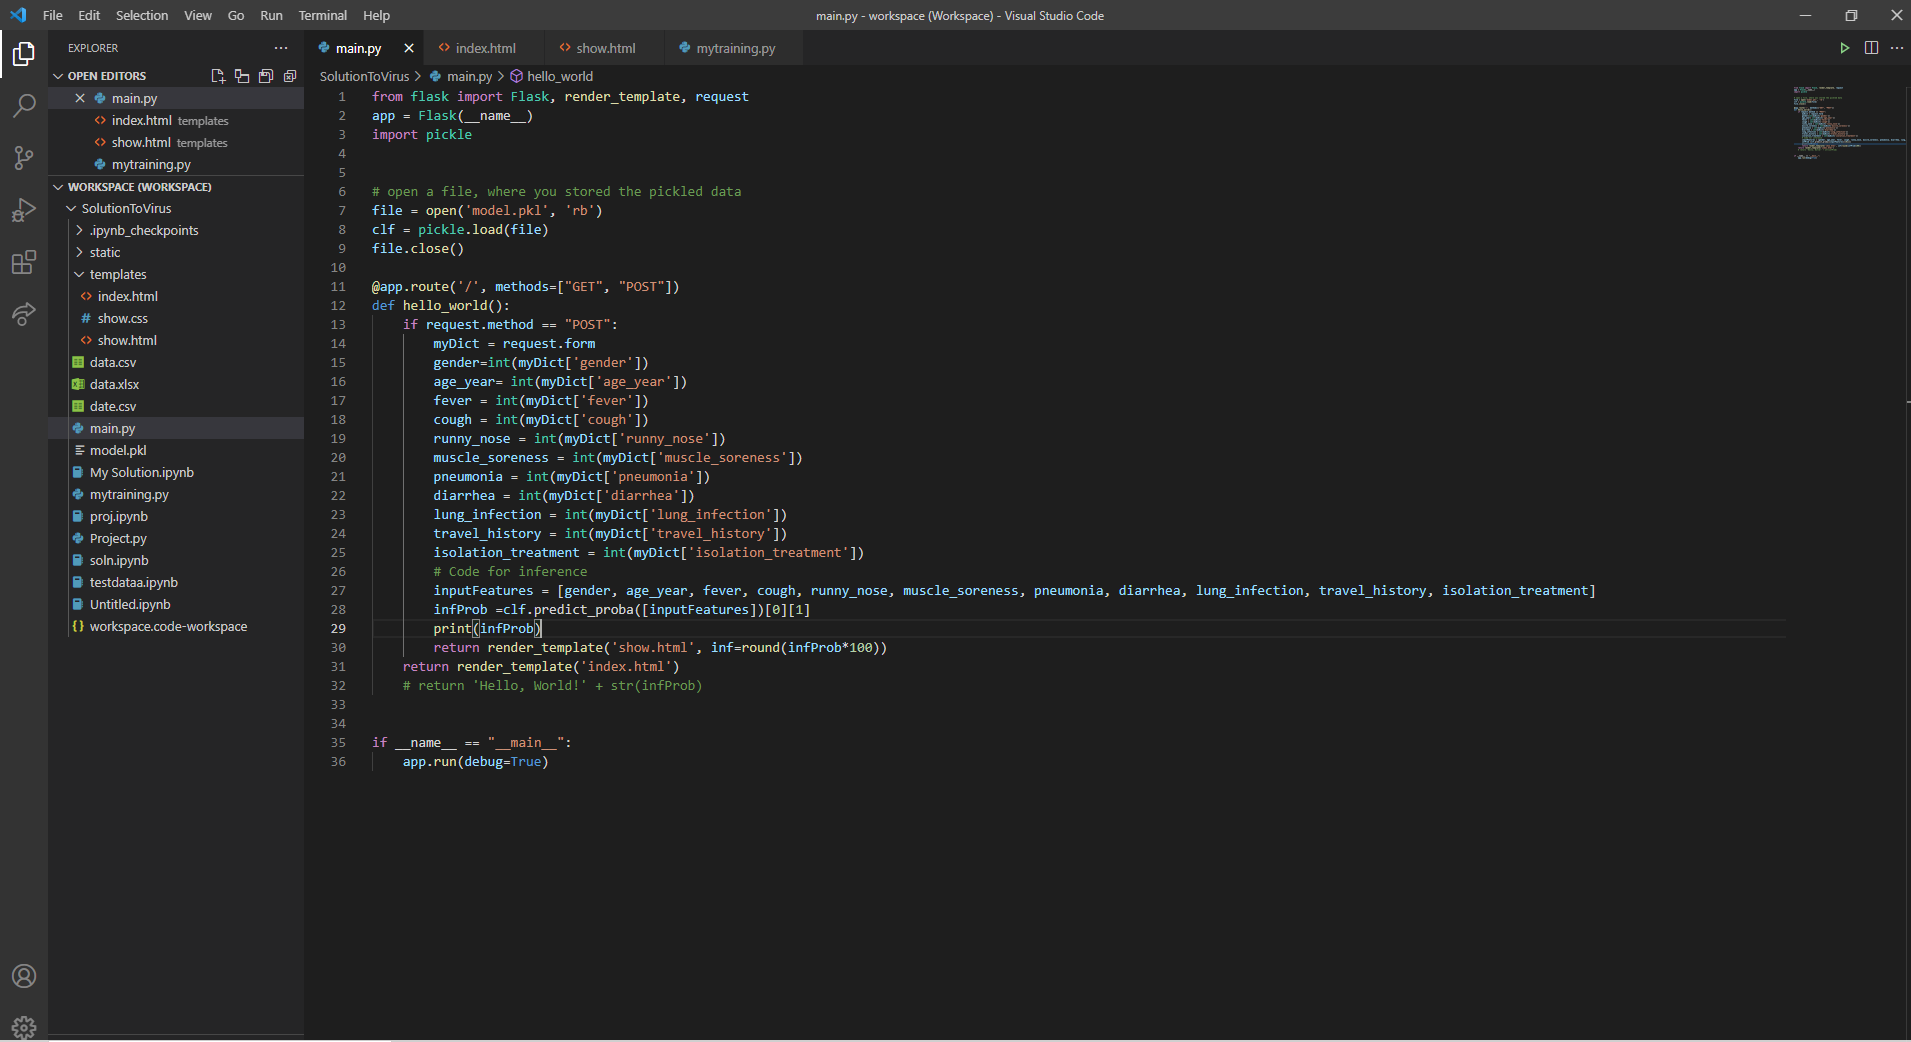This screenshot has height=1042, width=1911.
Task: Open My Solution.ipynb notebook
Action: 176,472
